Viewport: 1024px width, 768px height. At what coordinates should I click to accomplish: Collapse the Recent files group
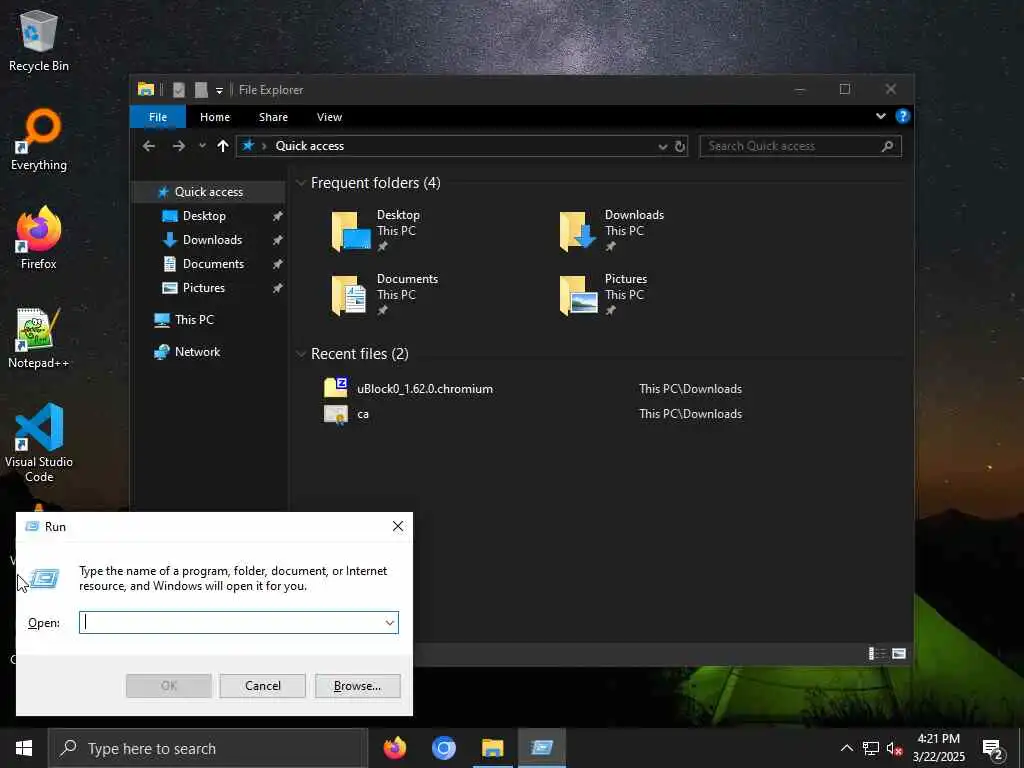coord(301,354)
